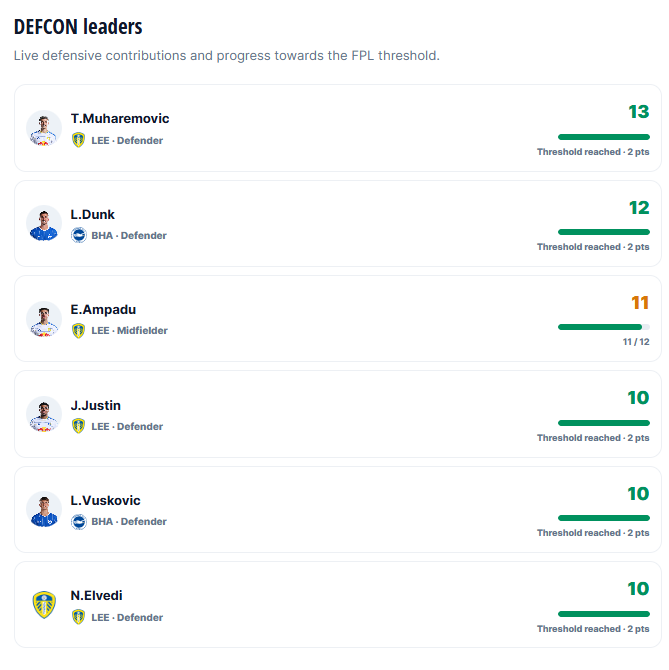The height and width of the screenshot is (670, 669).
Task: Click T.Muharemovic's player photo
Action: click(x=44, y=128)
